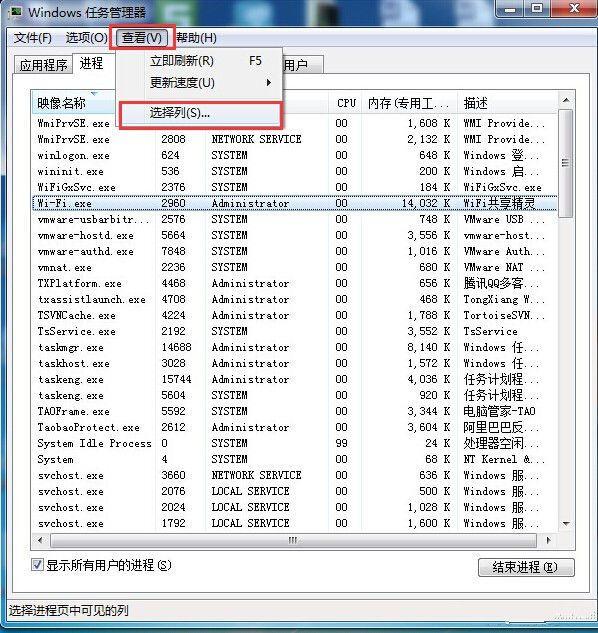Maximize the Task Manager window

[537, 8]
